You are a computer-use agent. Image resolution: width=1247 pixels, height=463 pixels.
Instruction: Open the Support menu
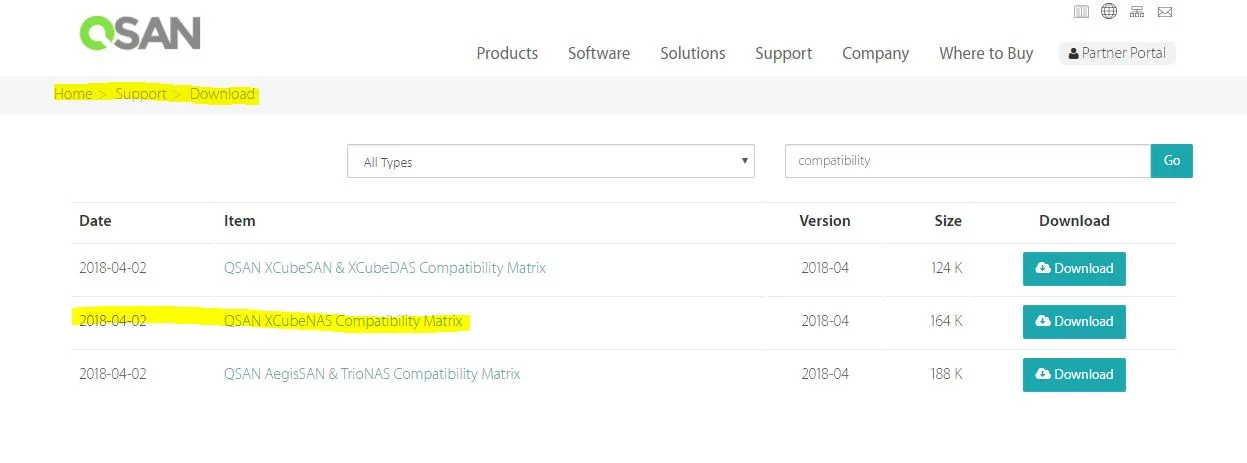784,53
